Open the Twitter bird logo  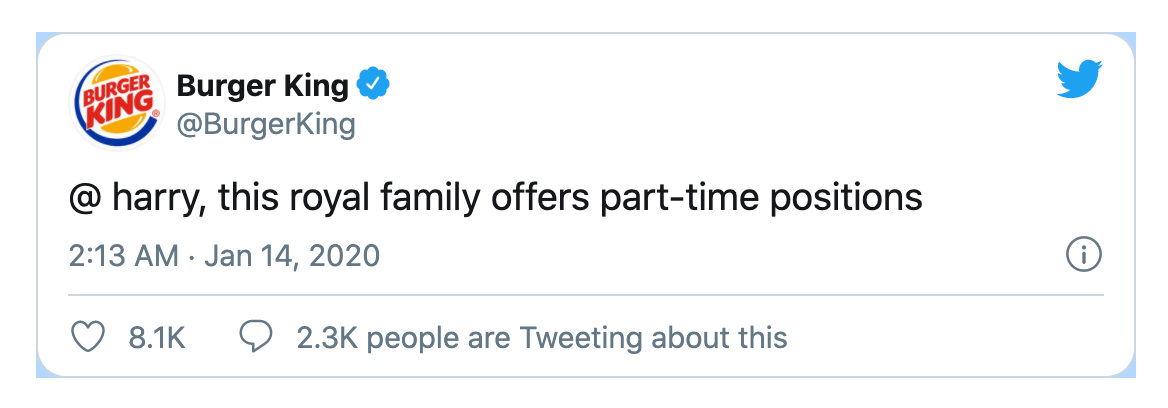point(1080,78)
